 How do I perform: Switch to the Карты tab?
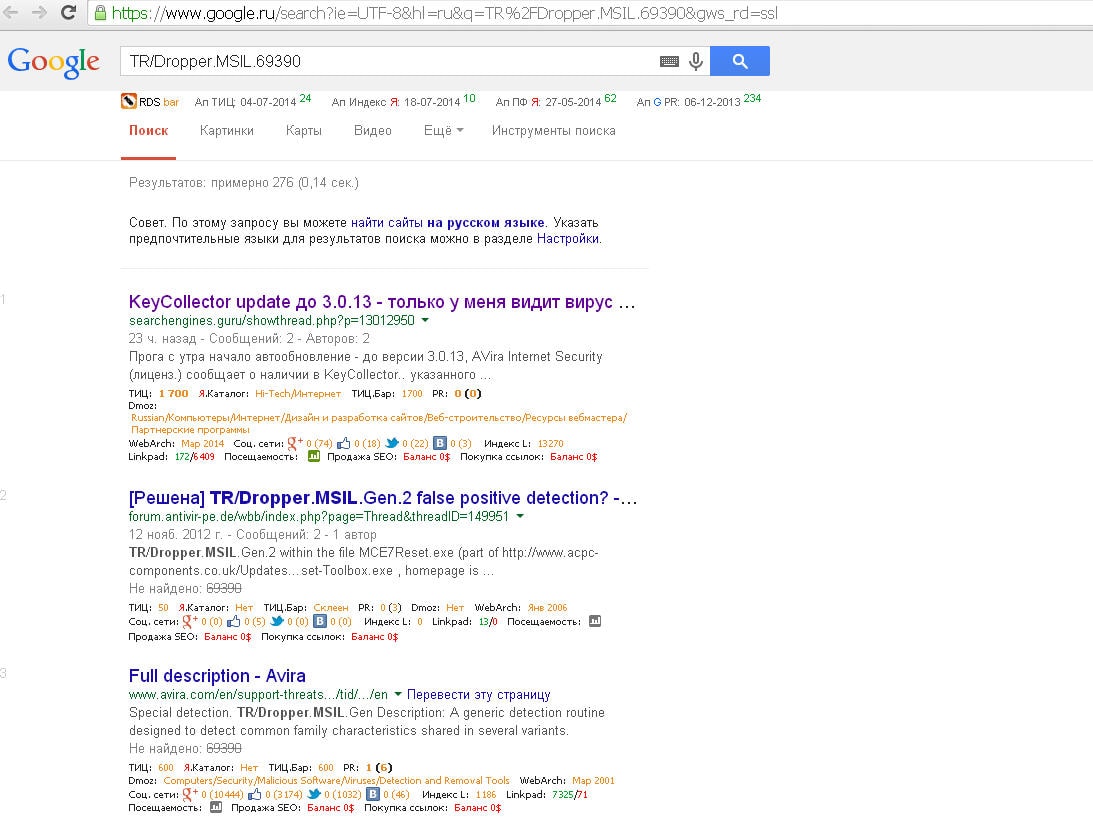[304, 130]
